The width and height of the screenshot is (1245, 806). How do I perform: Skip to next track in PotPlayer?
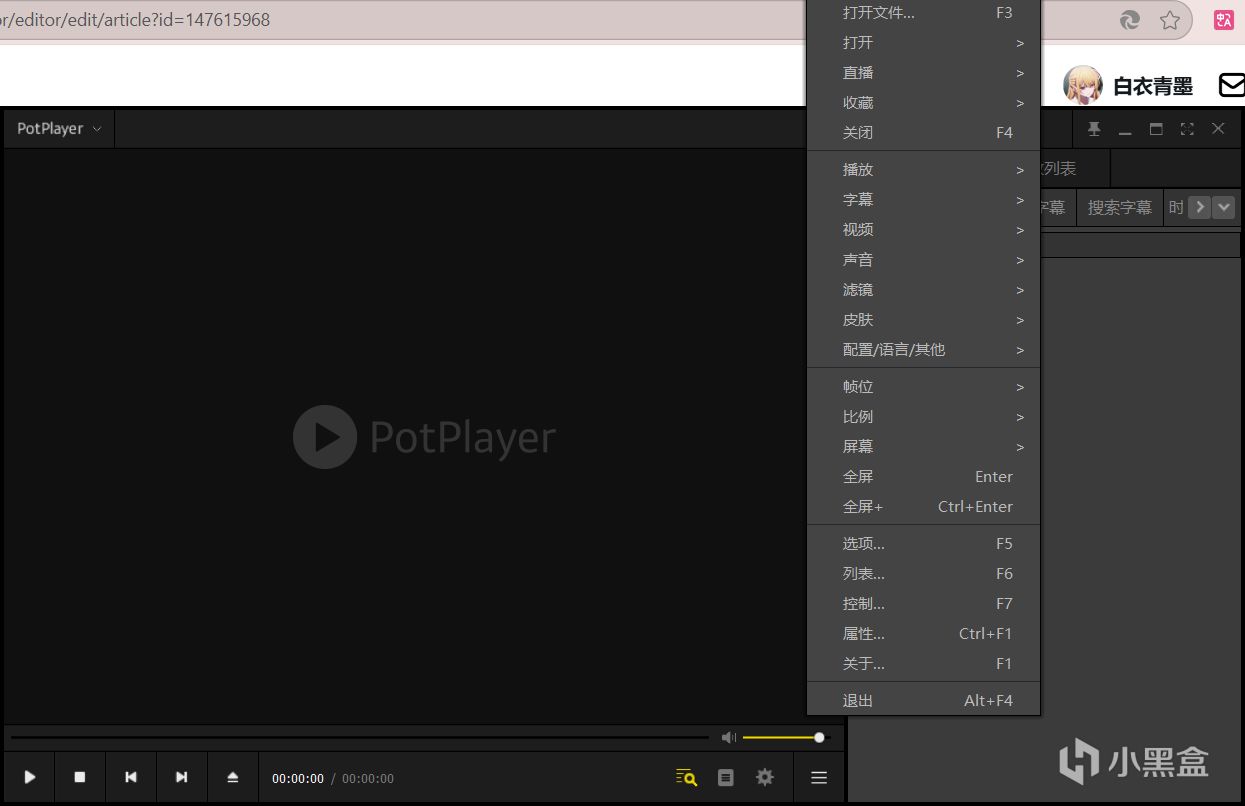[x=182, y=777]
